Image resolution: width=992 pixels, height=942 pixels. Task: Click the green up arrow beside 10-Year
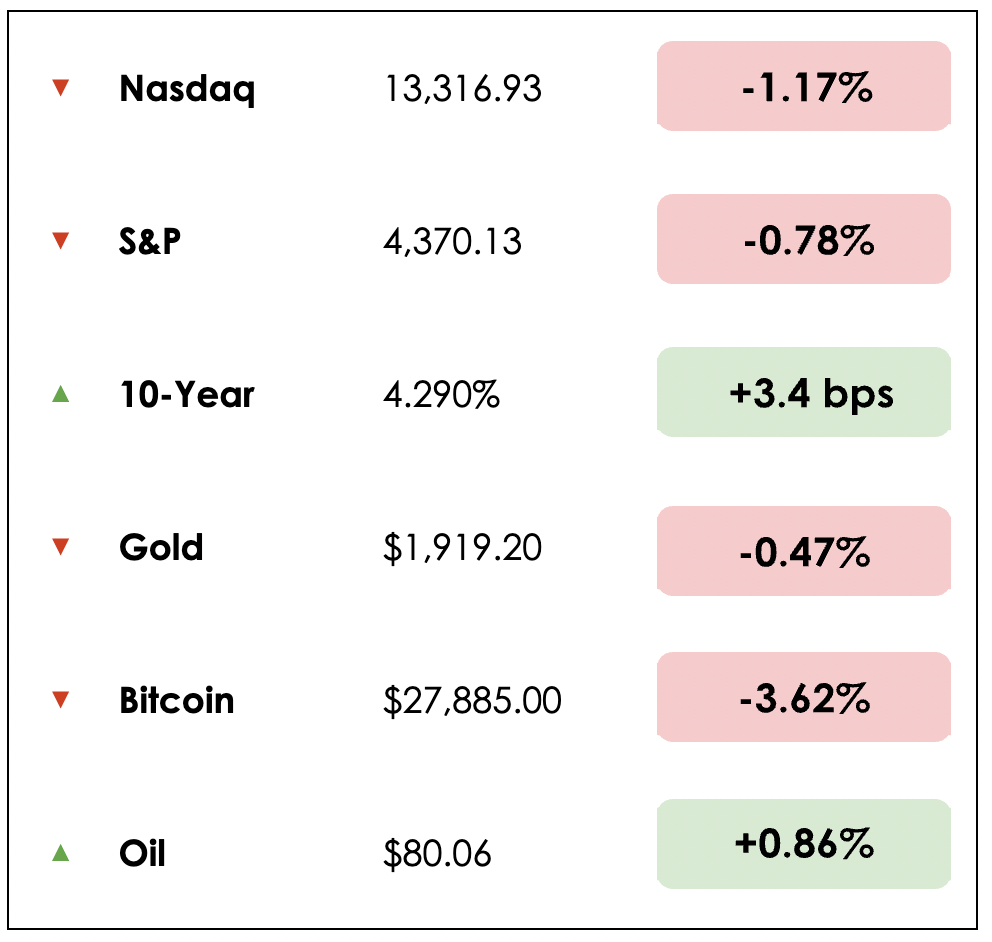click(x=60, y=395)
